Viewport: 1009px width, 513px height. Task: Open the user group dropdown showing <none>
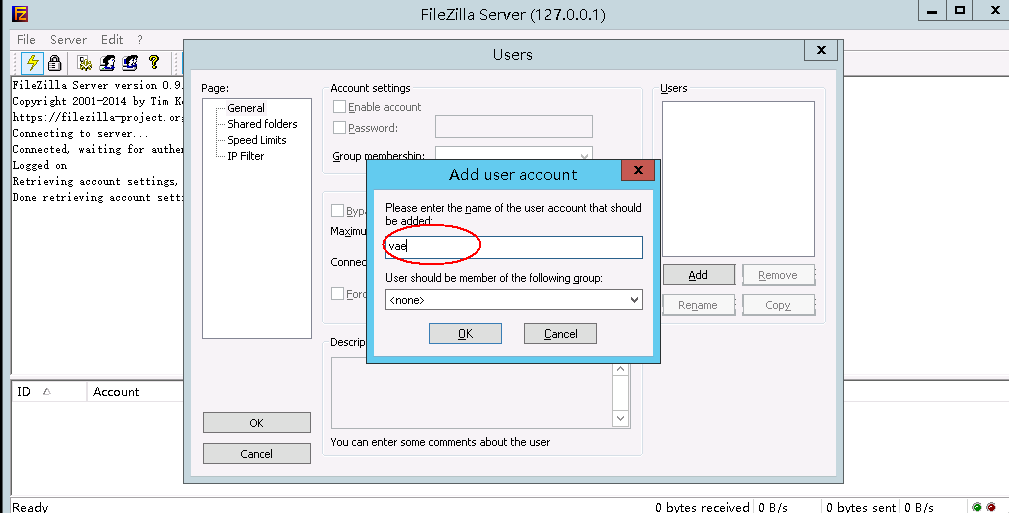coord(513,299)
